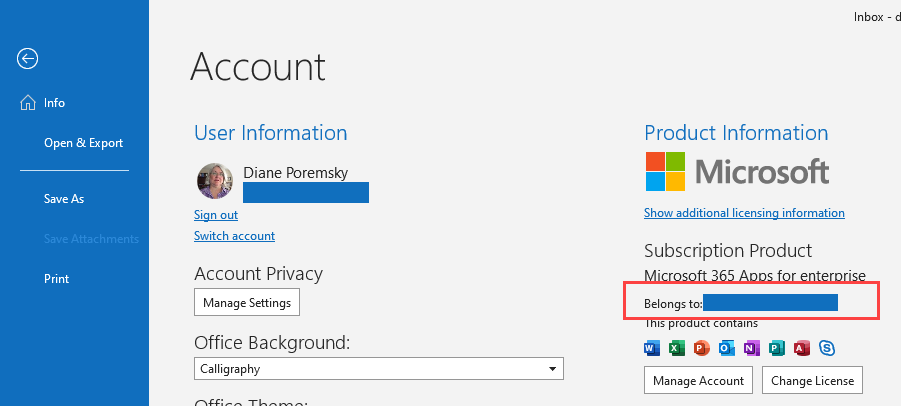901x406 pixels.
Task: Click the Outlook app icon
Action: (x=727, y=348)
